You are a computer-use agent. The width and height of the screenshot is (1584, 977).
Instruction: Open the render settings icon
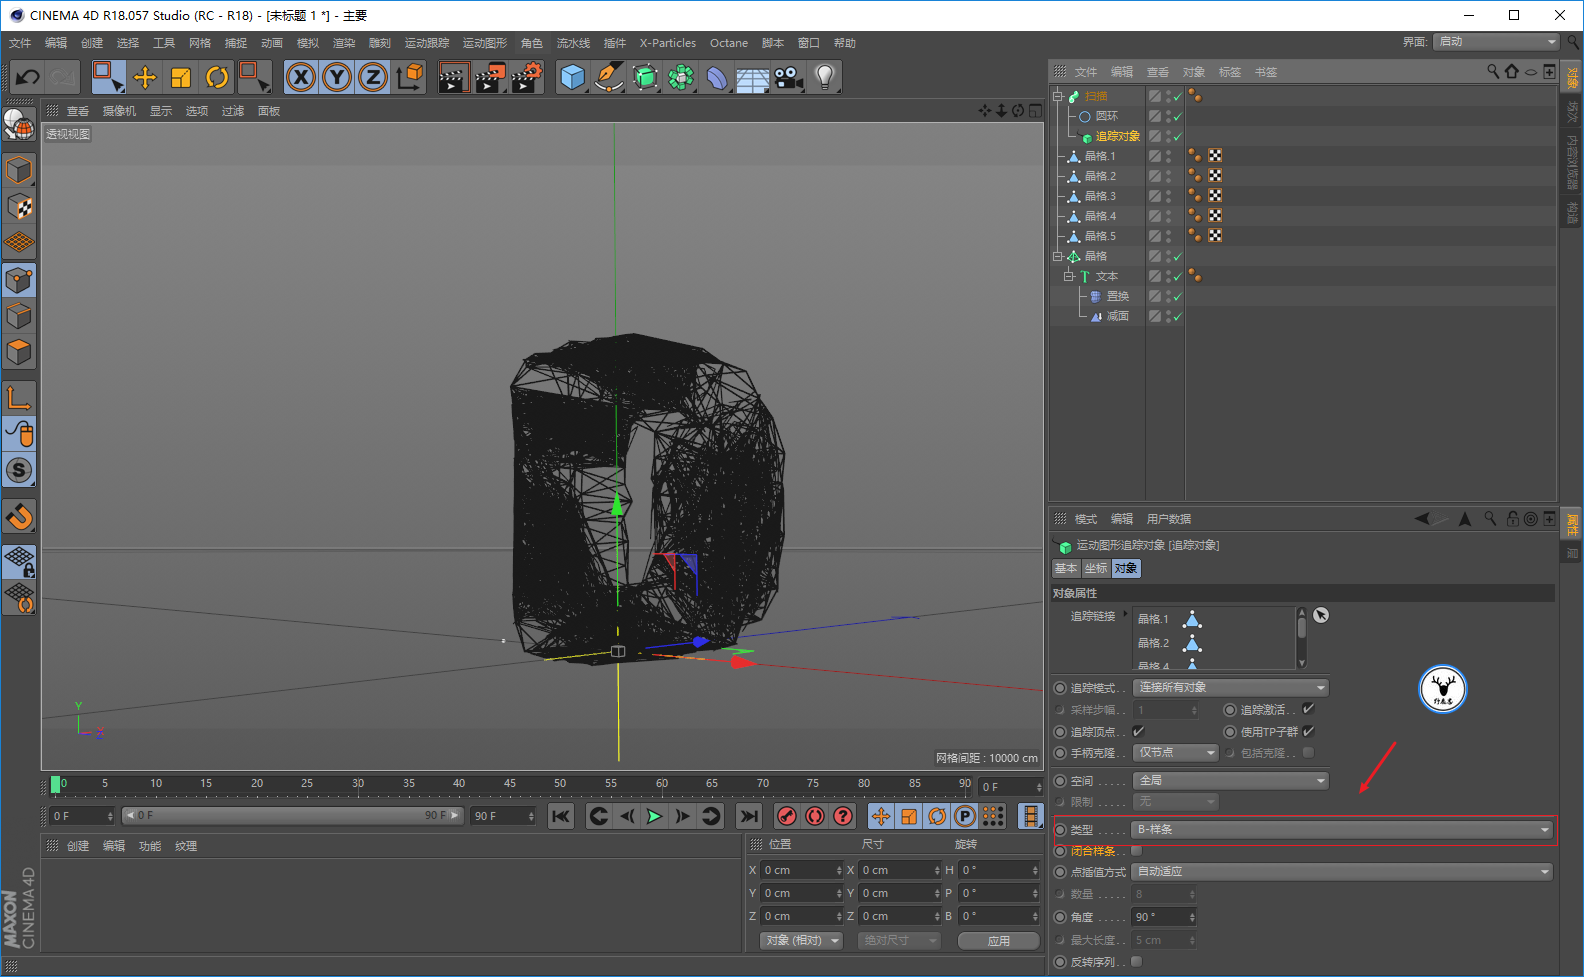527,77
